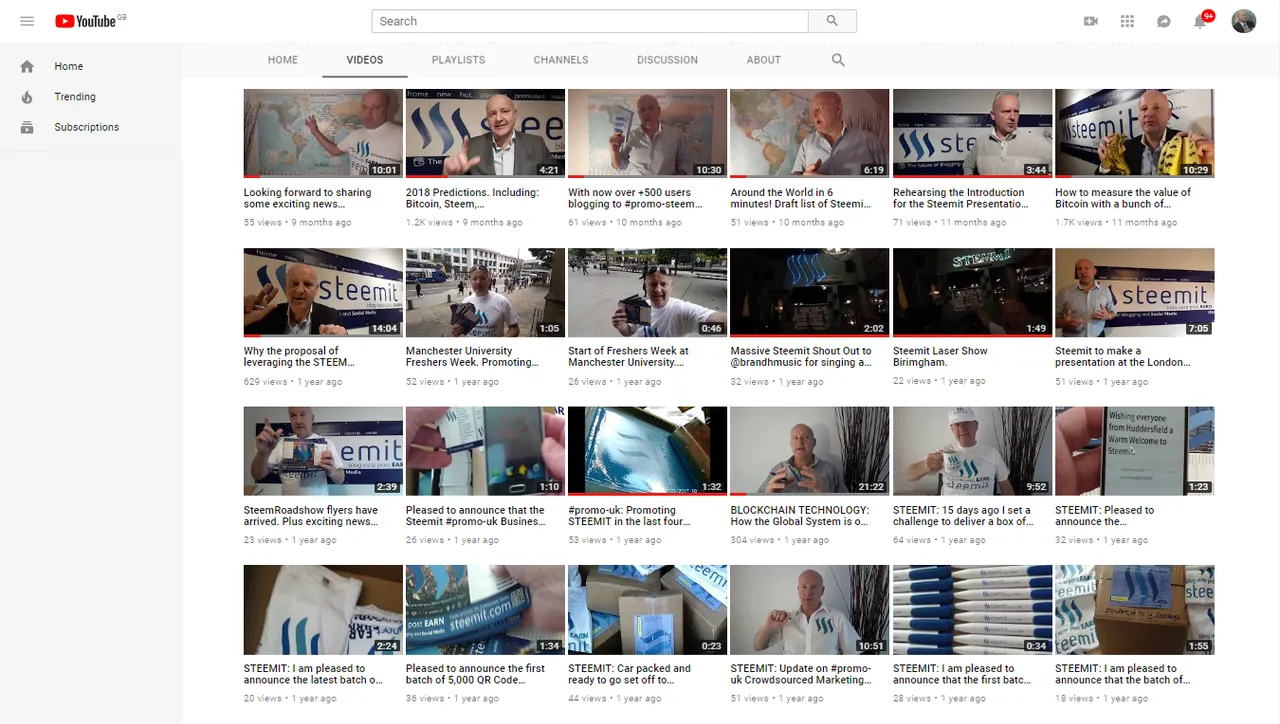The width and height of the screenshot is (1280, 724).
Task: Play the 1:05 Manchester University thumbnail
Action: coord(485,292)
